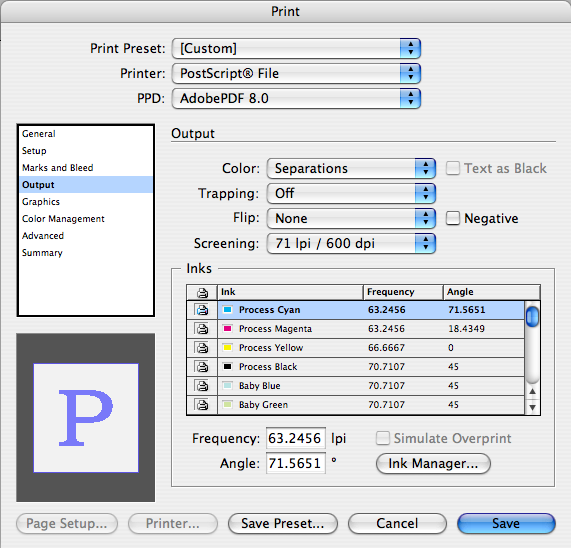Click printer icon in Inks table header

[x=202, y=292]
